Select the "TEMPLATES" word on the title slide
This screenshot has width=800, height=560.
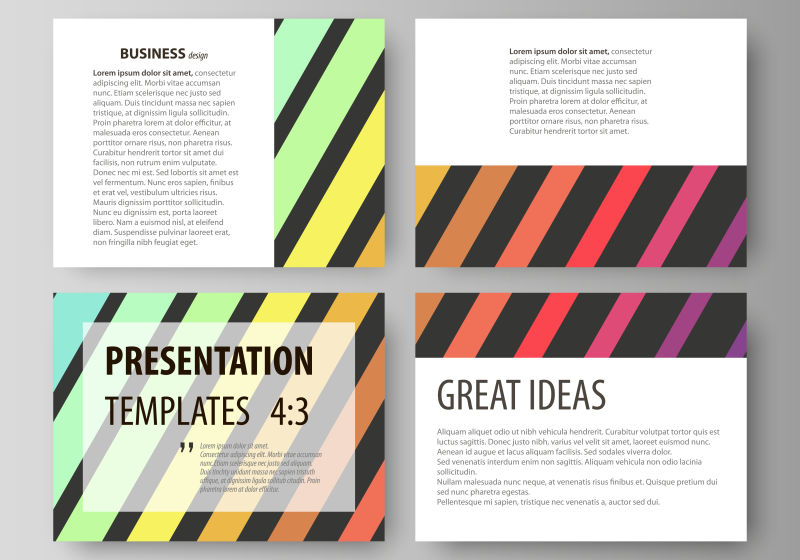point(177,410)
